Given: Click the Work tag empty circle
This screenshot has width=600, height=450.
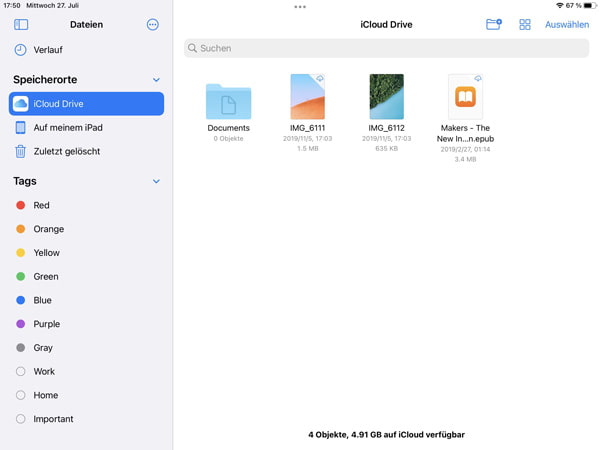Looking at the screenshot, I should tap(21, 371).
